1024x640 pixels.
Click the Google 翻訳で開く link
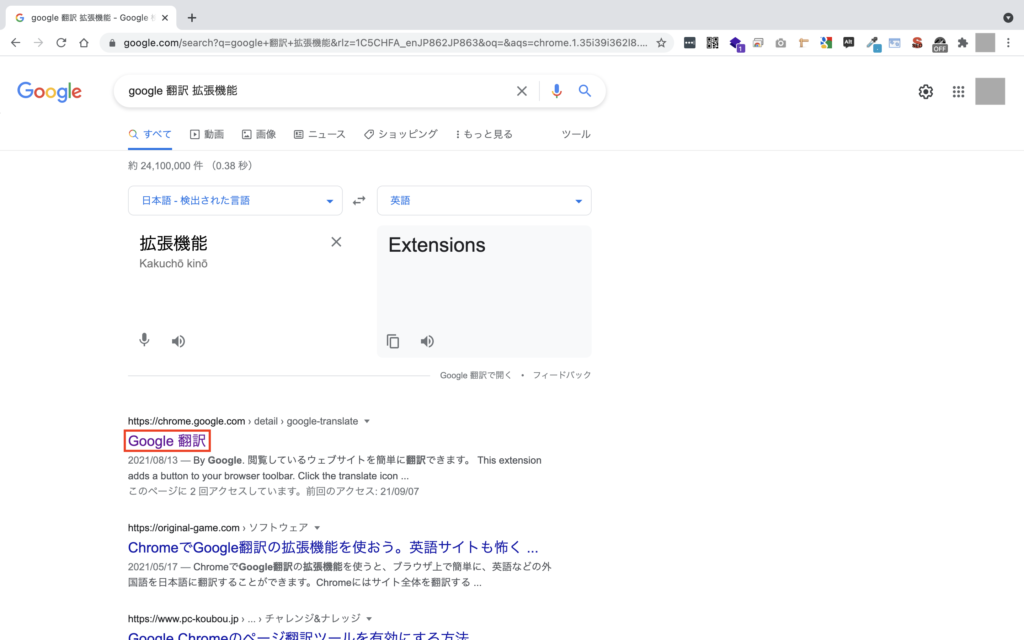pyautogui.click(x=475, y=376)
